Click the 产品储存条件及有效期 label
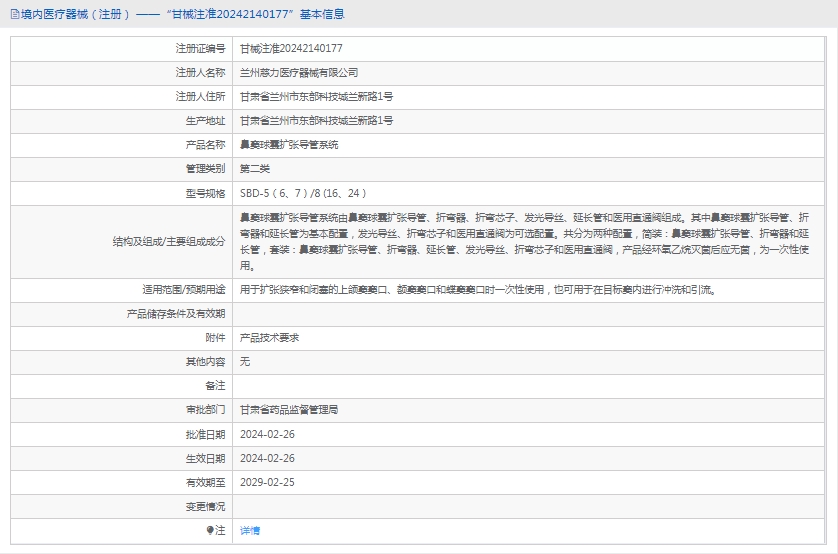 tap(176, 314)
